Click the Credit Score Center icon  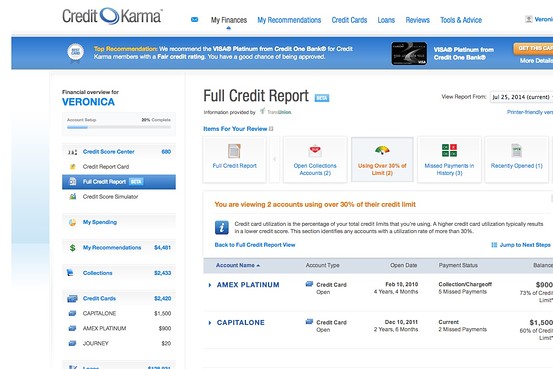(72, 152)
